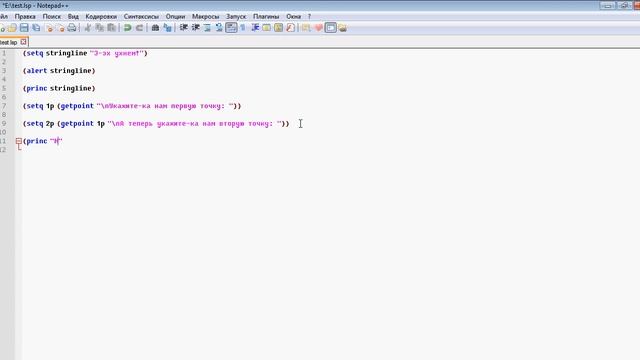Open the Запуск menu
Image resolution: width=640 pixels, height=360 pixels.
pyautogui.click(x=236, y=16)
